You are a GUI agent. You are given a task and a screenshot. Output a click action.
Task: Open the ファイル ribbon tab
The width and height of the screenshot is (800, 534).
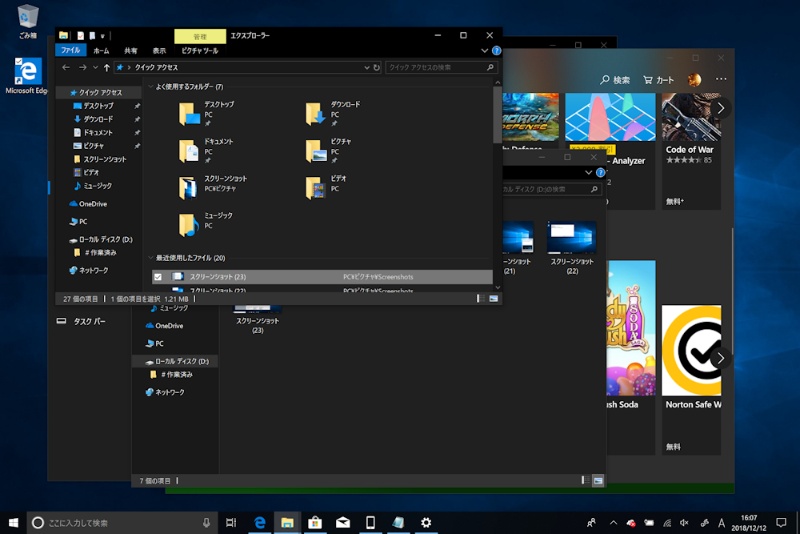(x=70, y=50)
